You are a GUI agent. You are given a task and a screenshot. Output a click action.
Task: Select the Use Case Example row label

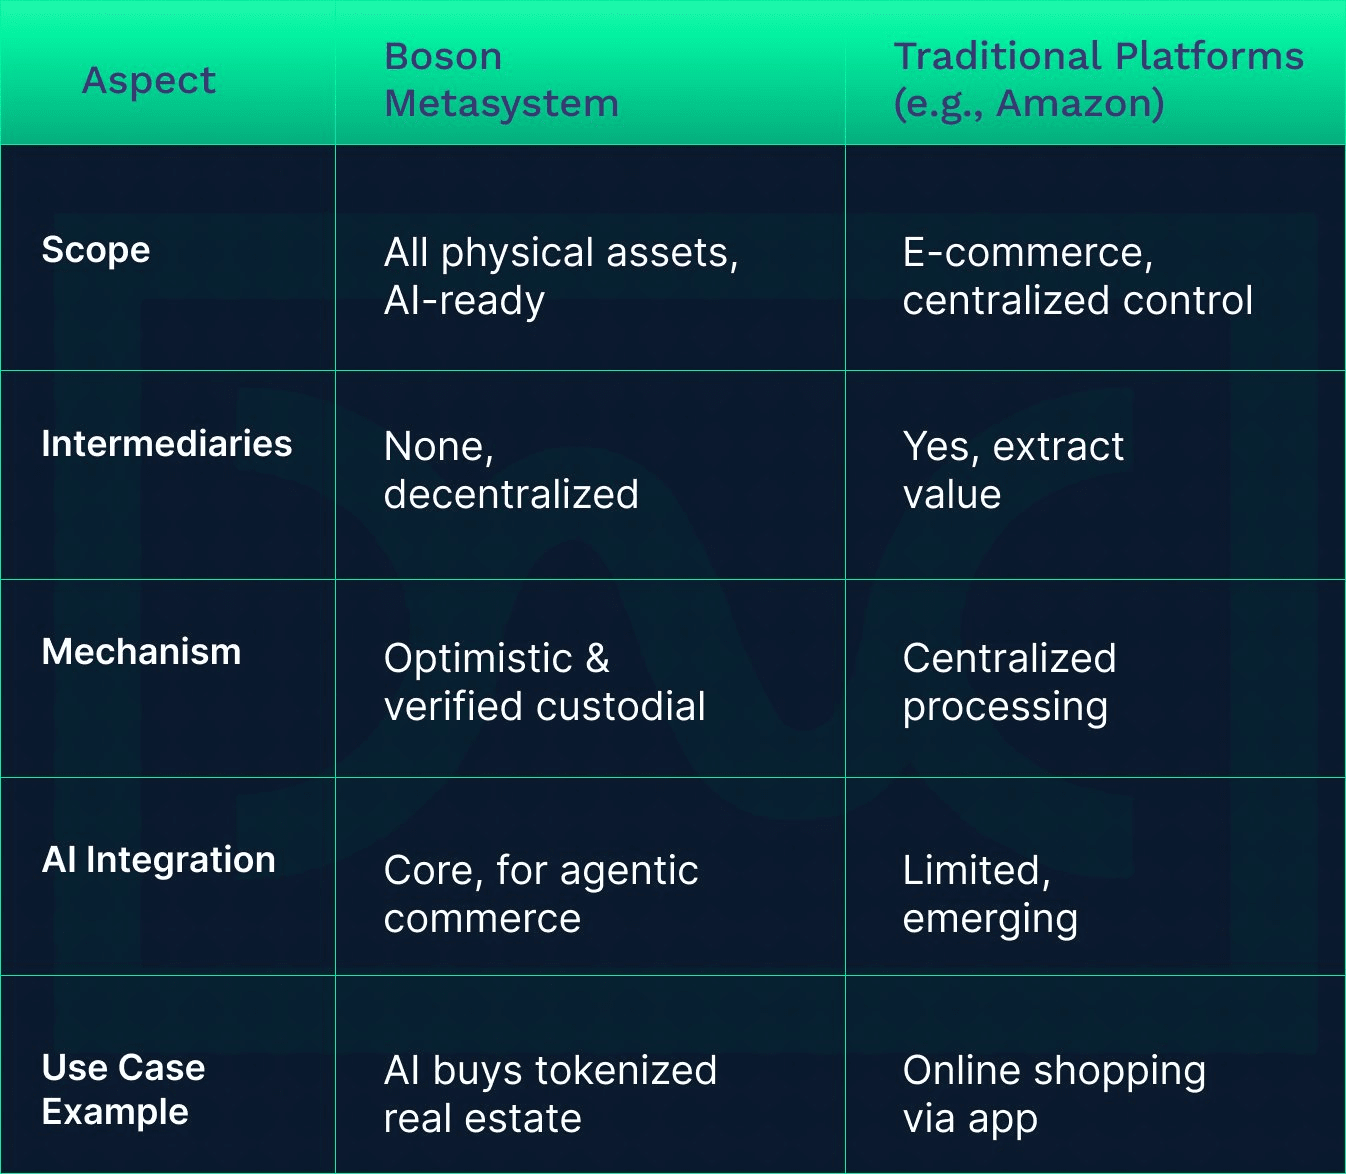pyautogui.click(x=123, y=1089)
